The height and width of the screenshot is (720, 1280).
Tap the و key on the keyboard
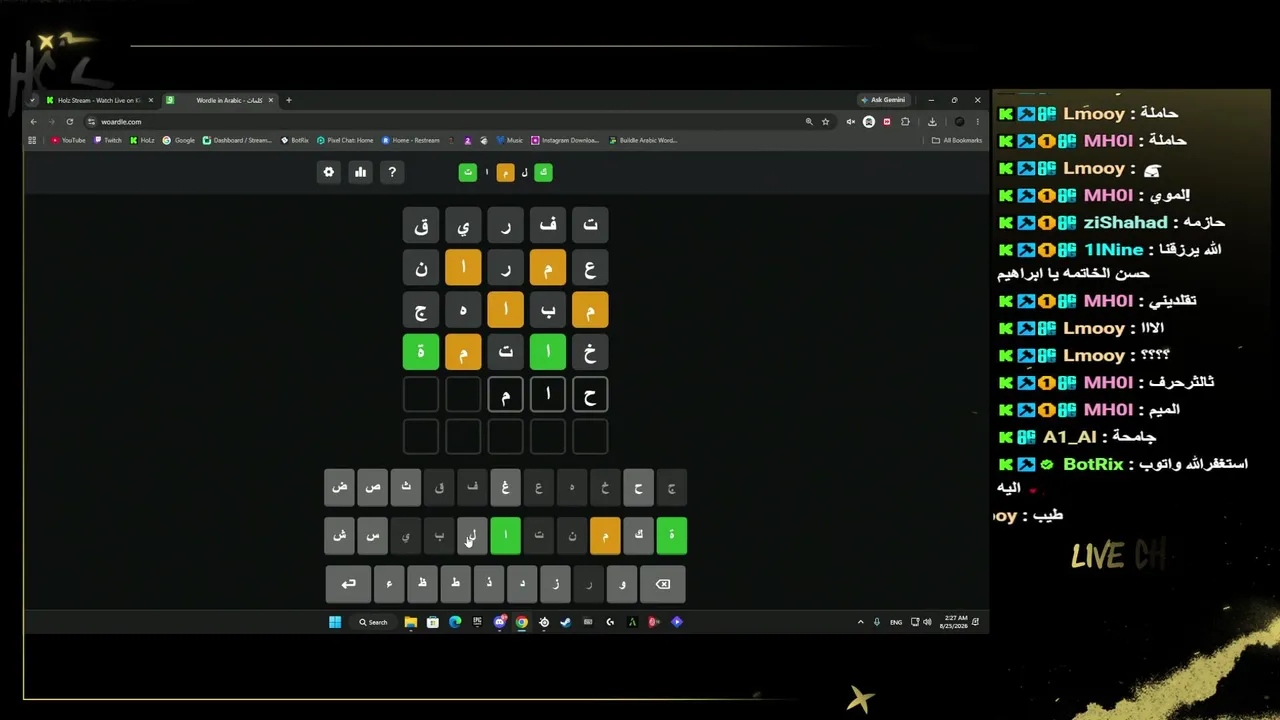click(622, 584)
